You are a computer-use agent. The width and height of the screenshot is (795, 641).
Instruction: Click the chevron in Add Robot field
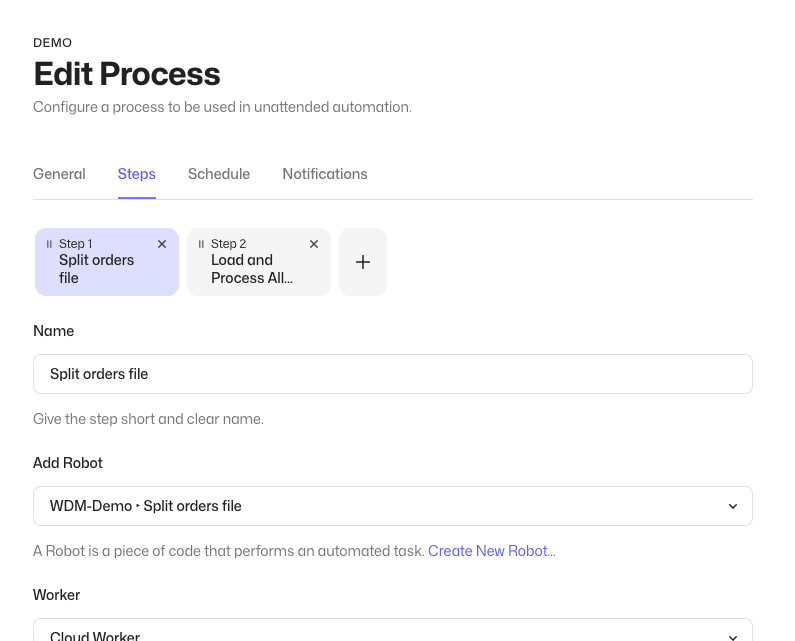[x=733, y=506]
